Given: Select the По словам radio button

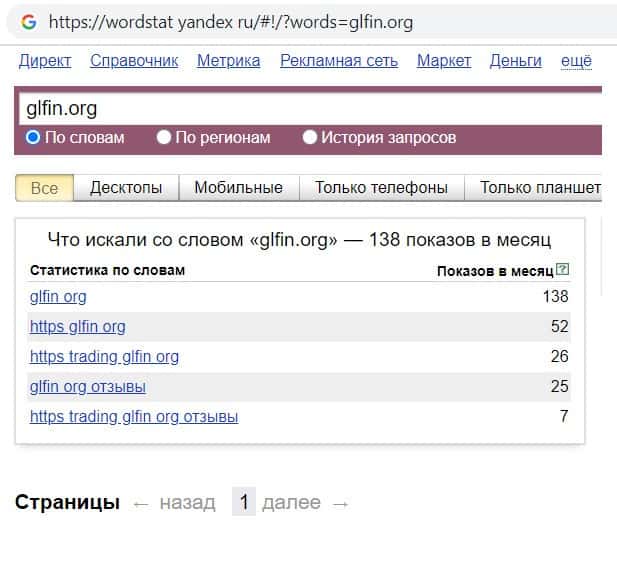Looking at the screenshot, I should tap(33, 137).
